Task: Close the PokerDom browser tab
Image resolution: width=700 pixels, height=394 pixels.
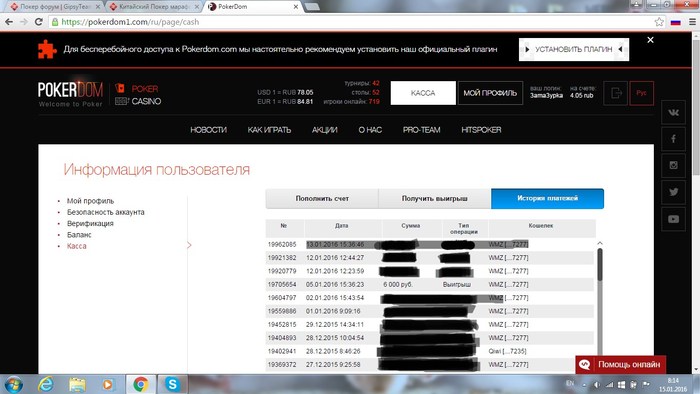Action: 296,7
